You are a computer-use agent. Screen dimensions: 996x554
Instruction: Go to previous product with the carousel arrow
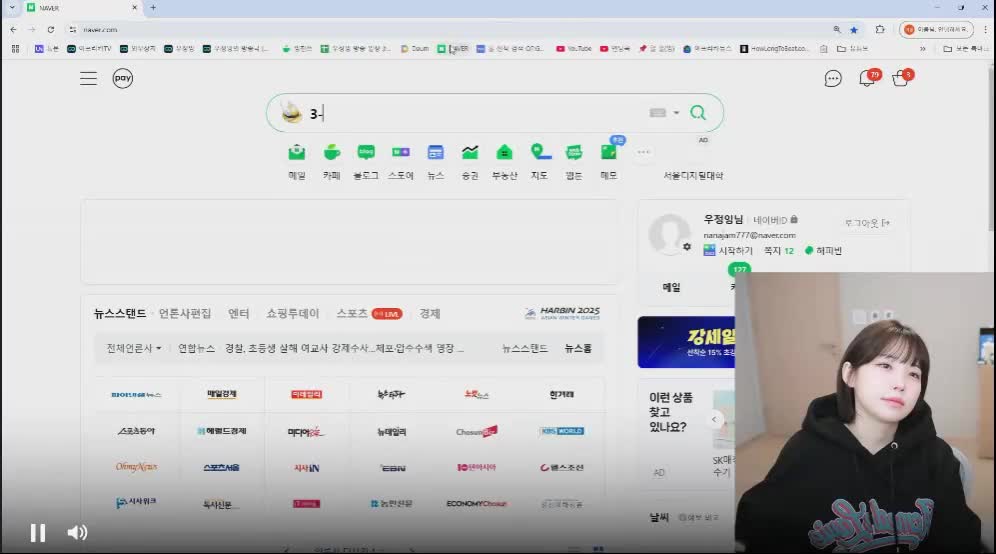pos(714,419)
